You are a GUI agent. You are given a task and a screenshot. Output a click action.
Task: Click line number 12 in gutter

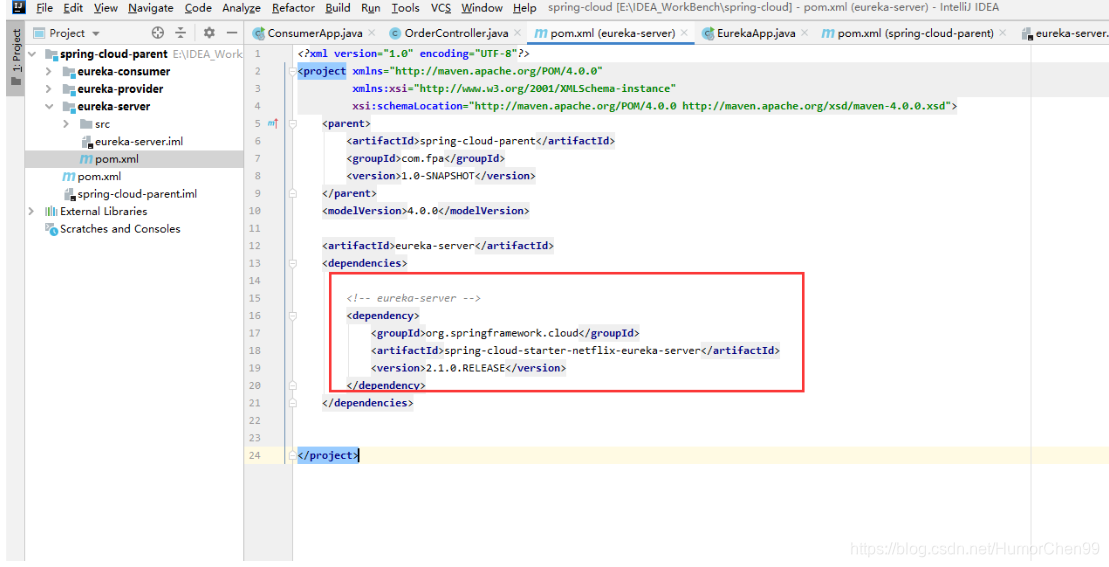tap(255, 246)
